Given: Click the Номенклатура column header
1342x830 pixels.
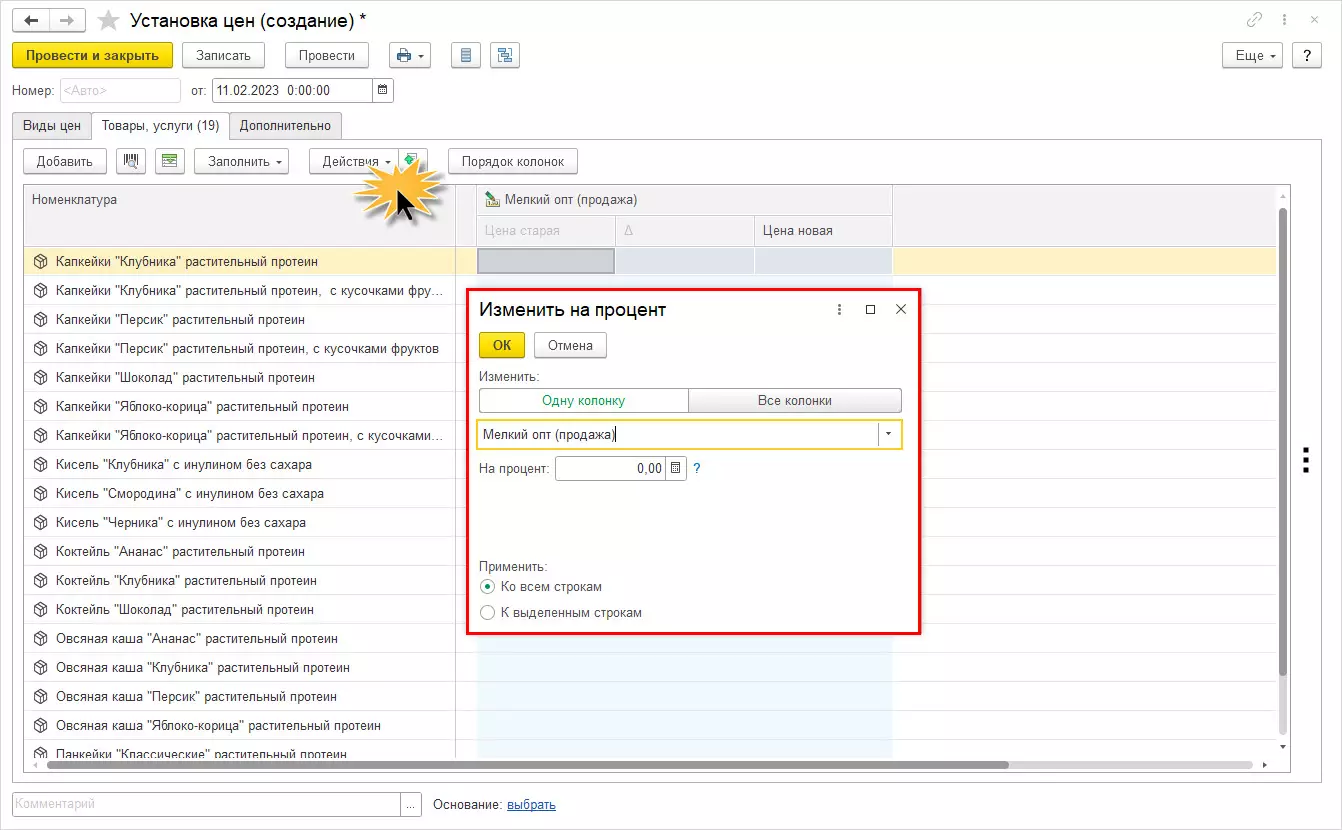Looking at the screenshot, I should click(x=240, y=214).
